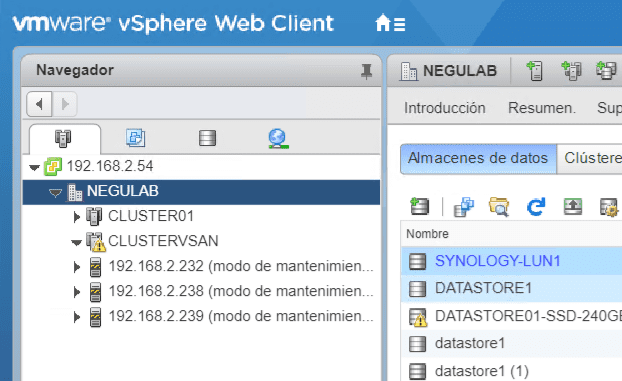Collapse the CLUSTERVSAN node
The width and height of the screenshot is (622, 381).
coord(76,242)
